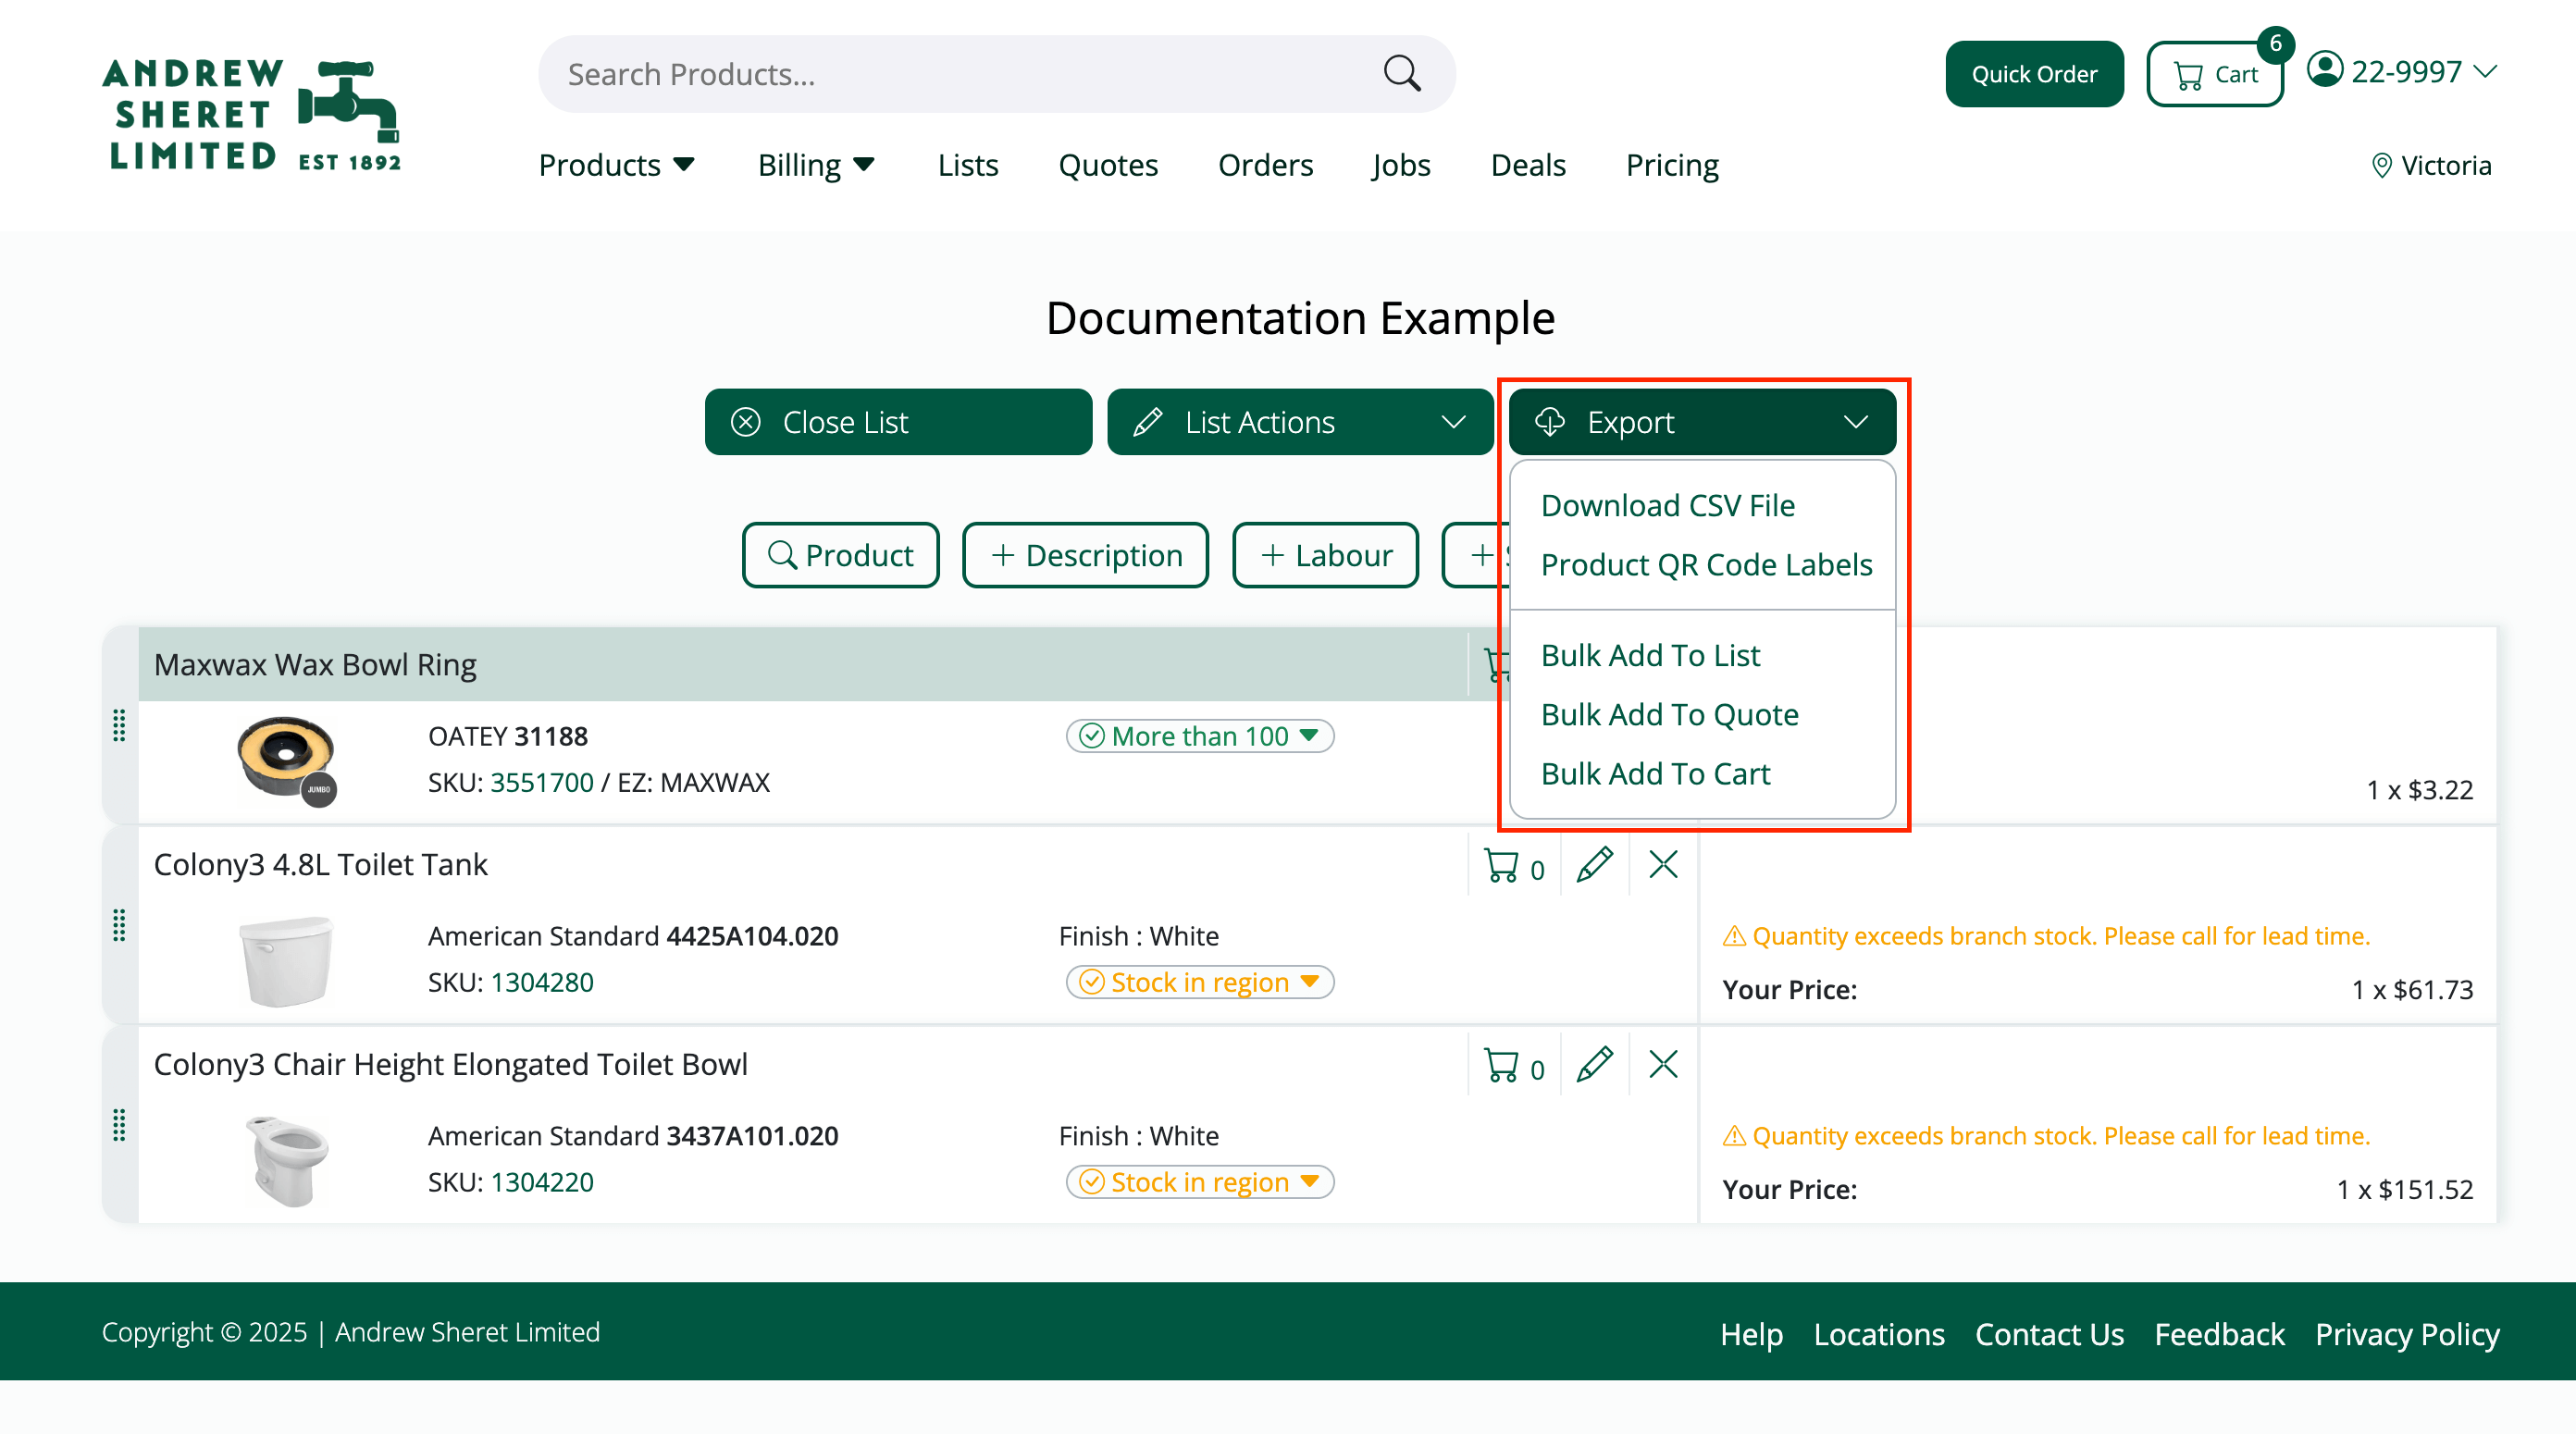The image size is (2576, 1434).
Task: Click the add Description button
Action: click(1085, 555)
